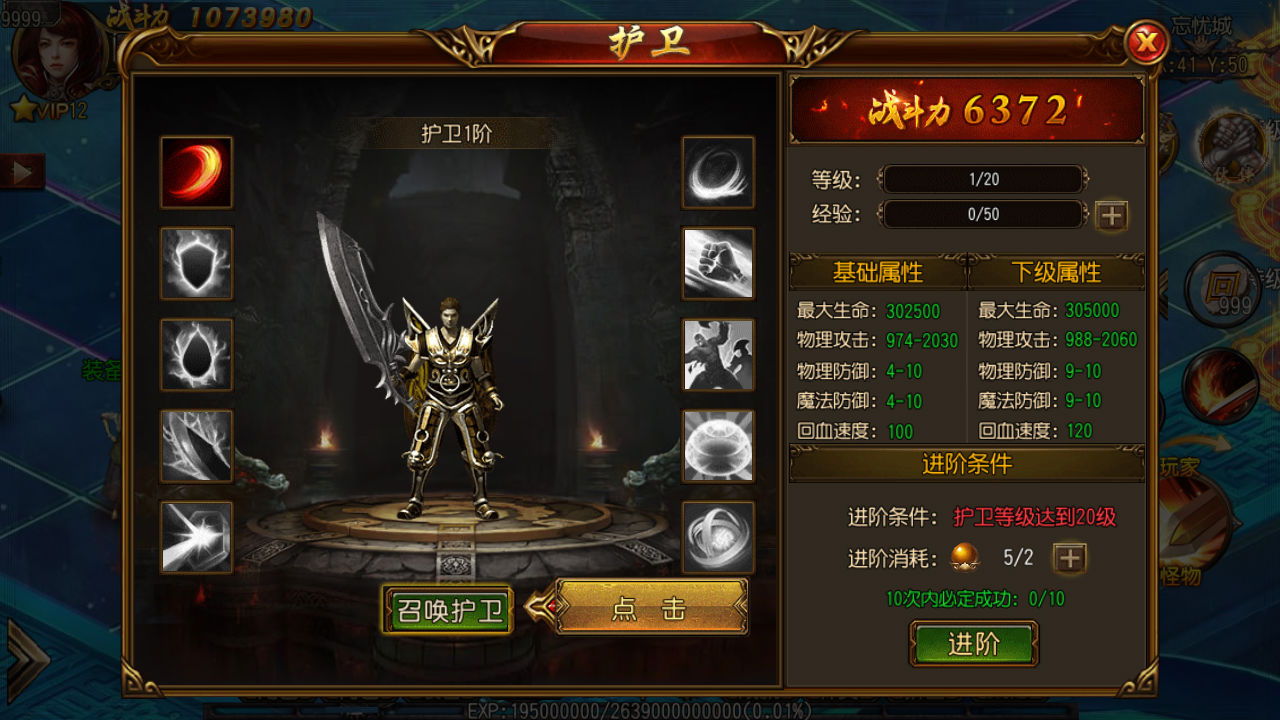Viewport: 1280px width, 720px height.
Task: Select the light beam skill icon
Action: coord(196,537)
